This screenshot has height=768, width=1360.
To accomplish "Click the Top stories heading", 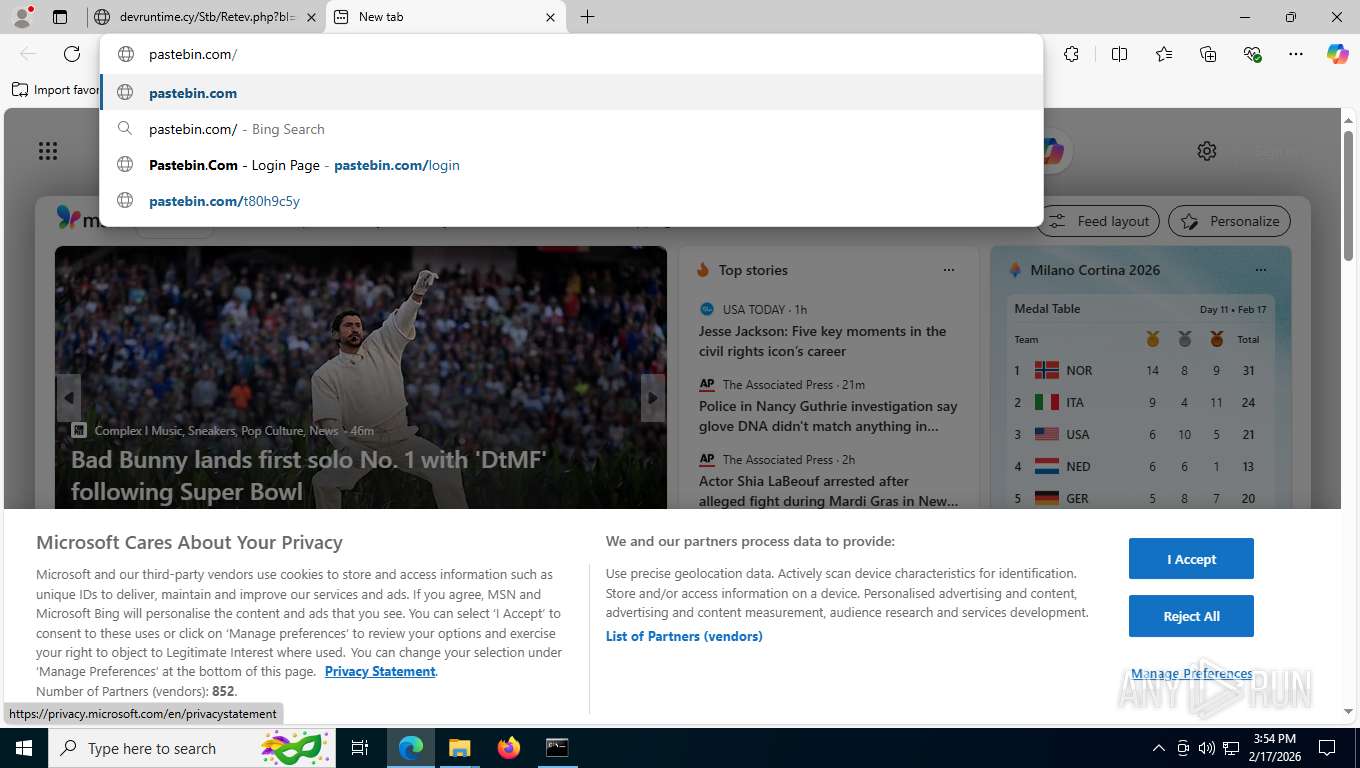I will point(753,270).
